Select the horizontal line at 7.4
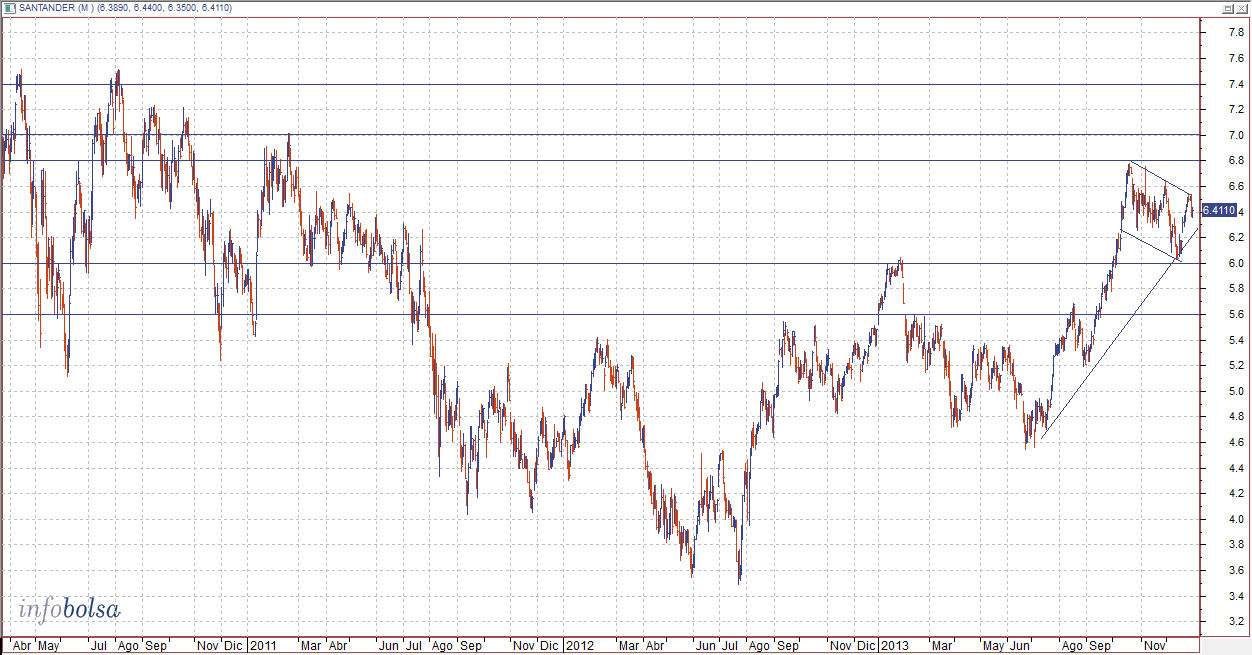 600,85
